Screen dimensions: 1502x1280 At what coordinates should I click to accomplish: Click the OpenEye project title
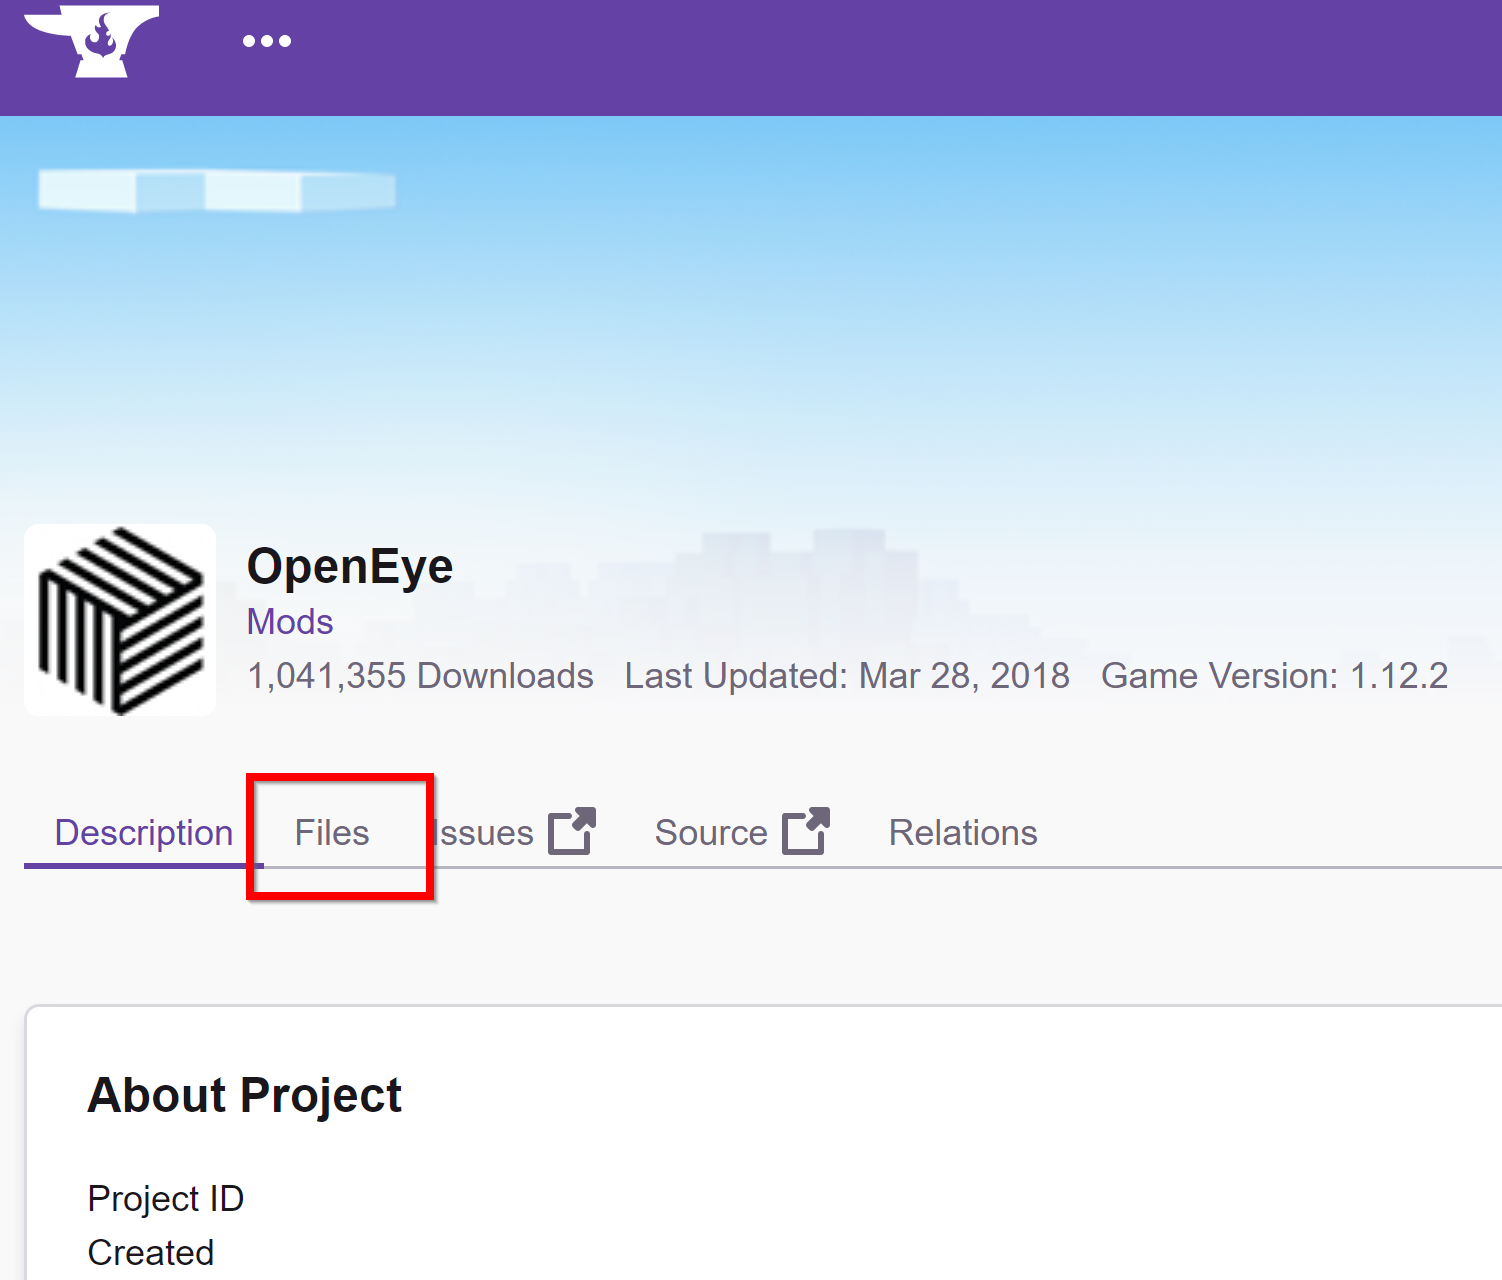(350, 567)
